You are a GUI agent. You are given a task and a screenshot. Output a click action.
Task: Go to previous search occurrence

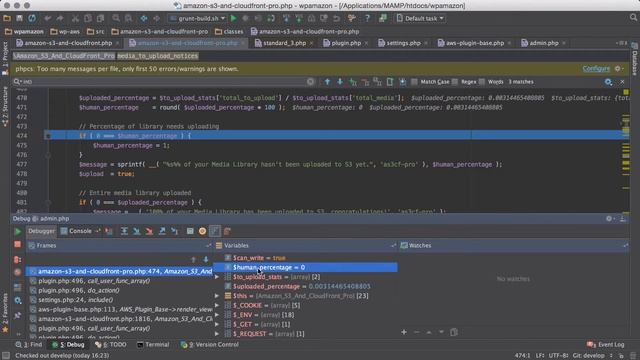pyautogui.click(x=327, y=82)
